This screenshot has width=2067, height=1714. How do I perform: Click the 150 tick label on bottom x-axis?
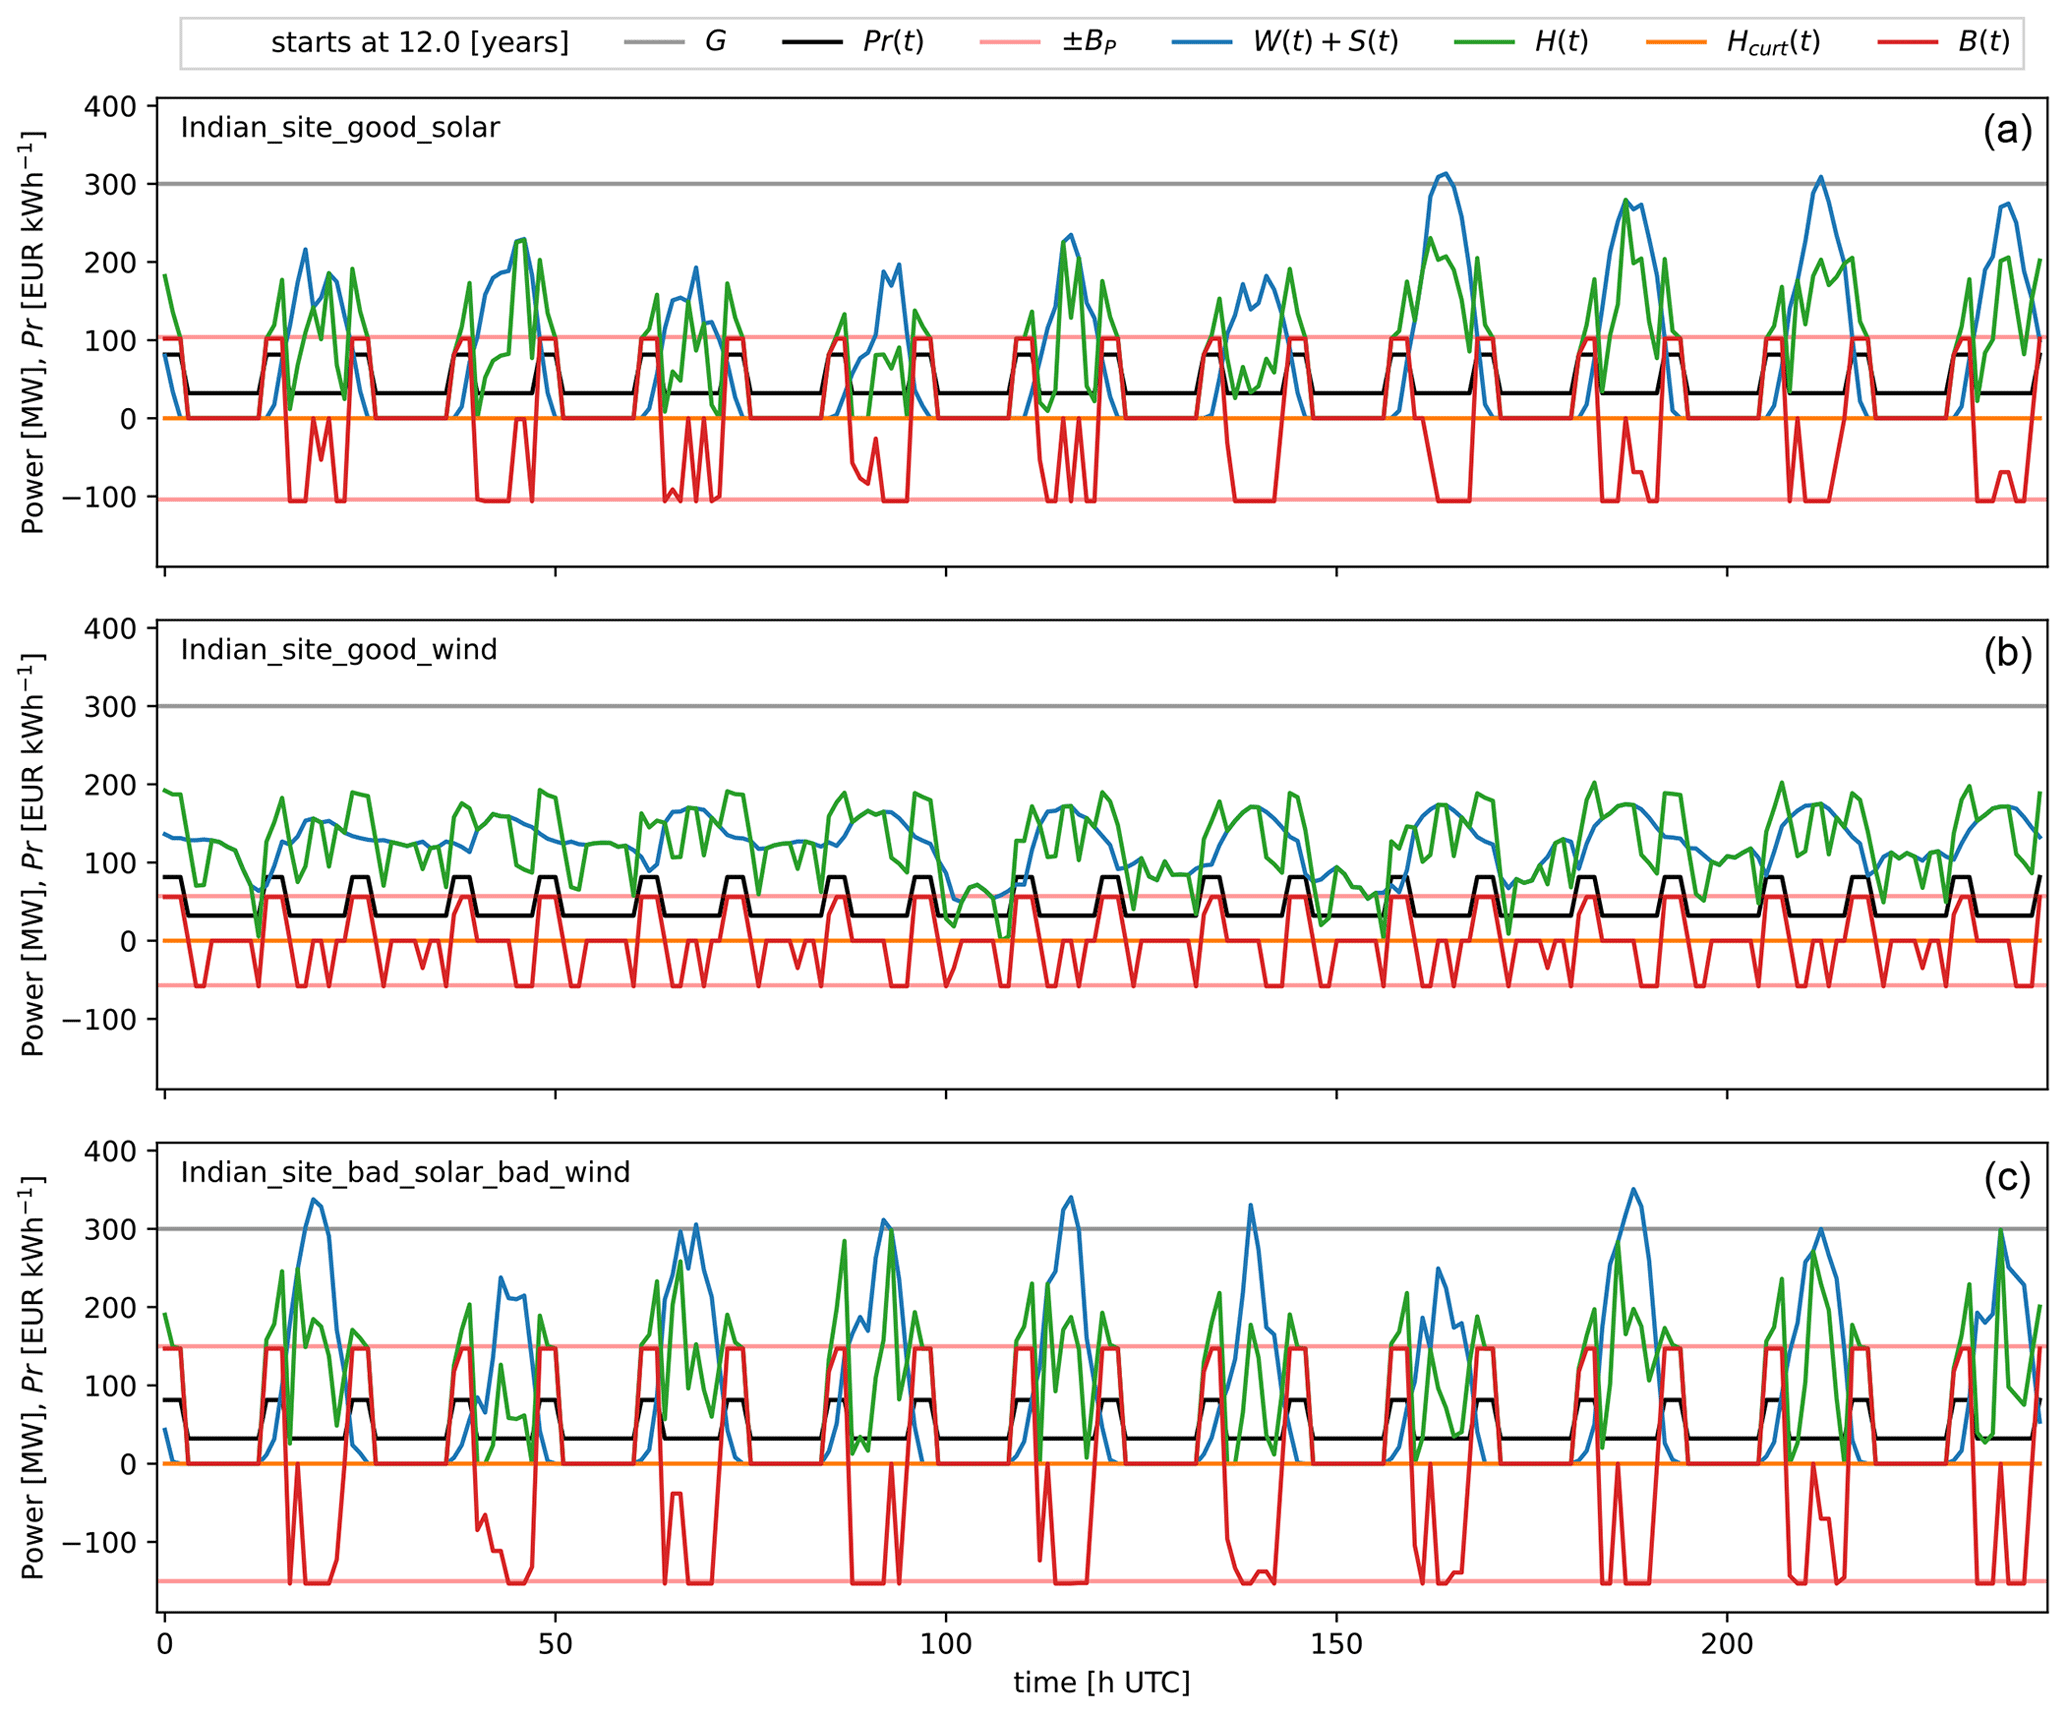(x=1337, y=1643)
